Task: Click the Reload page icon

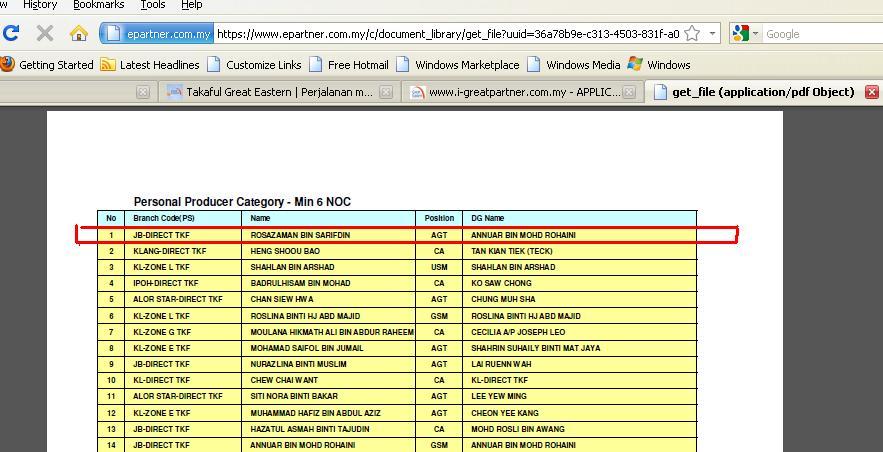Action: click(x=11, y=33)
